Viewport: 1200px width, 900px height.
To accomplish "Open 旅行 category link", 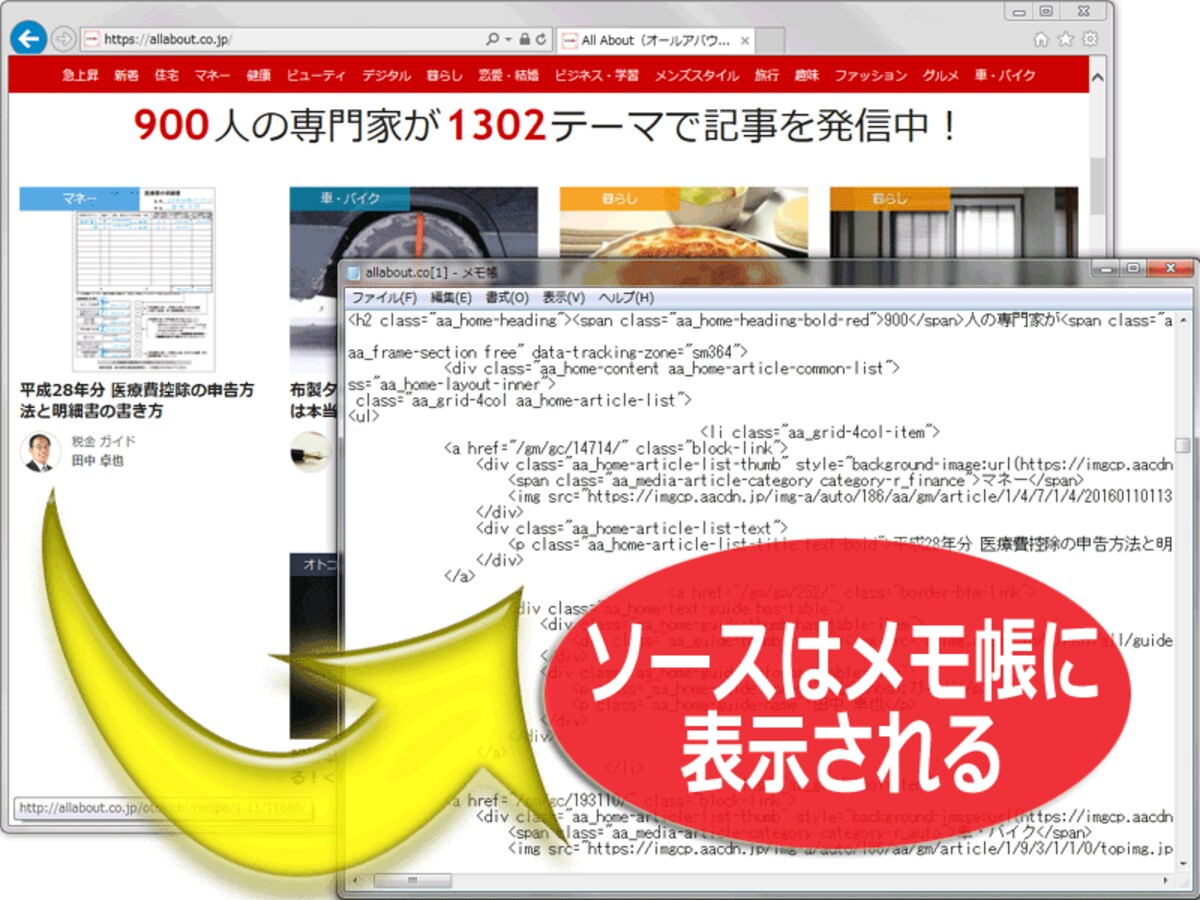I will 767,75.
